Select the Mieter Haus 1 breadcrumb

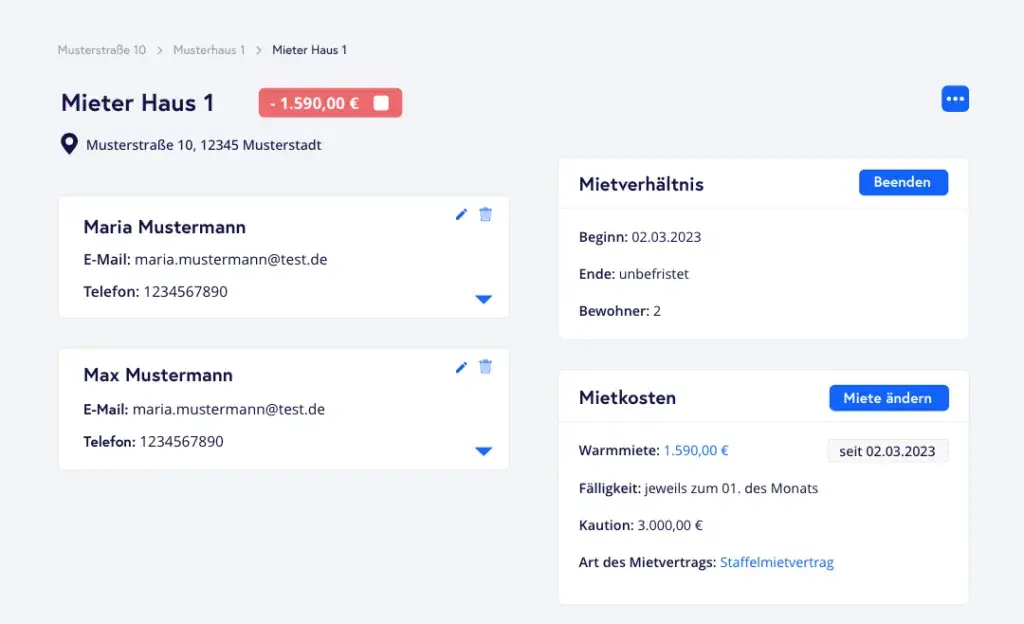pos(309,50)
